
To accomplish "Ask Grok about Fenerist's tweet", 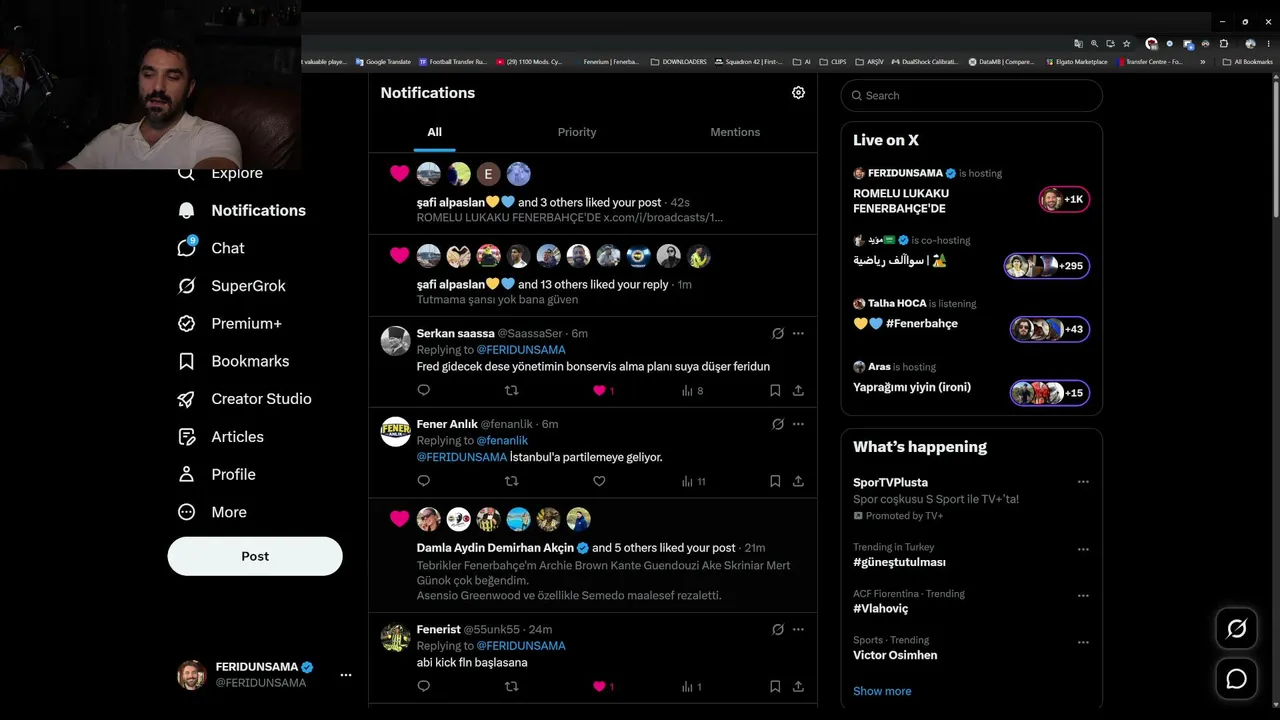I will [777, 629].
